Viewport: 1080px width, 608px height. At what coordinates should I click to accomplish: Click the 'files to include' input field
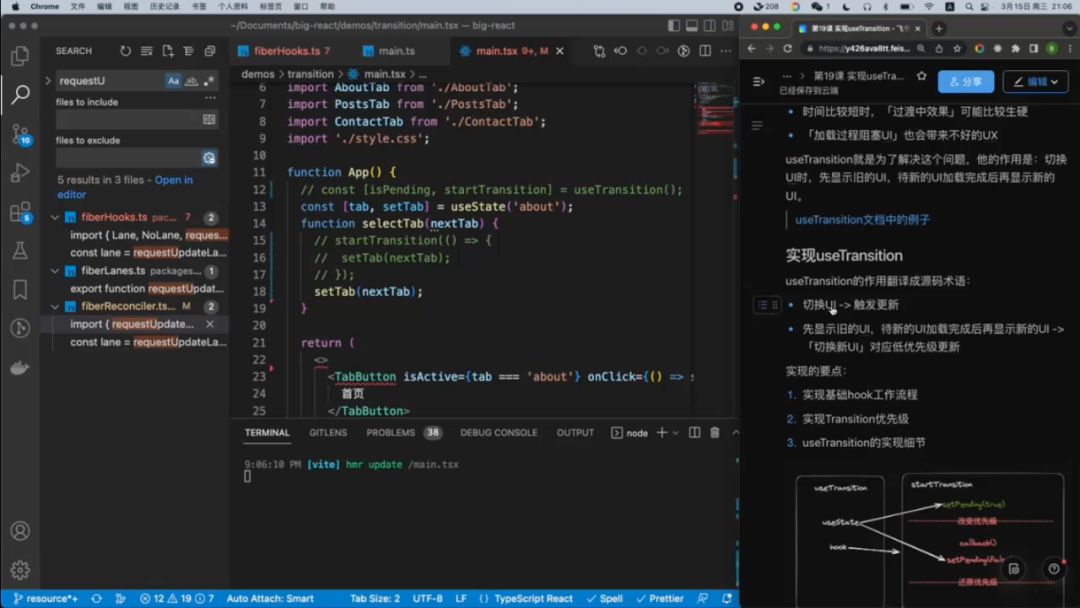128,119
